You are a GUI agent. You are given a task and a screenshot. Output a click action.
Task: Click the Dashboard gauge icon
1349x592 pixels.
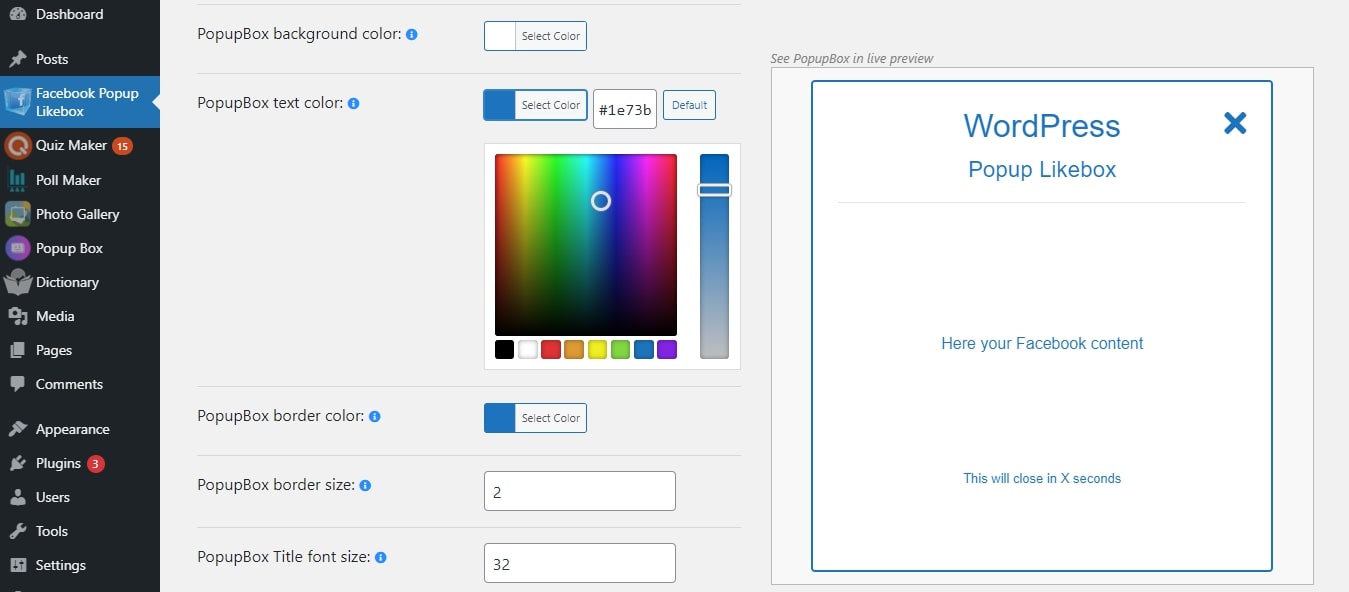pos(18,14)
